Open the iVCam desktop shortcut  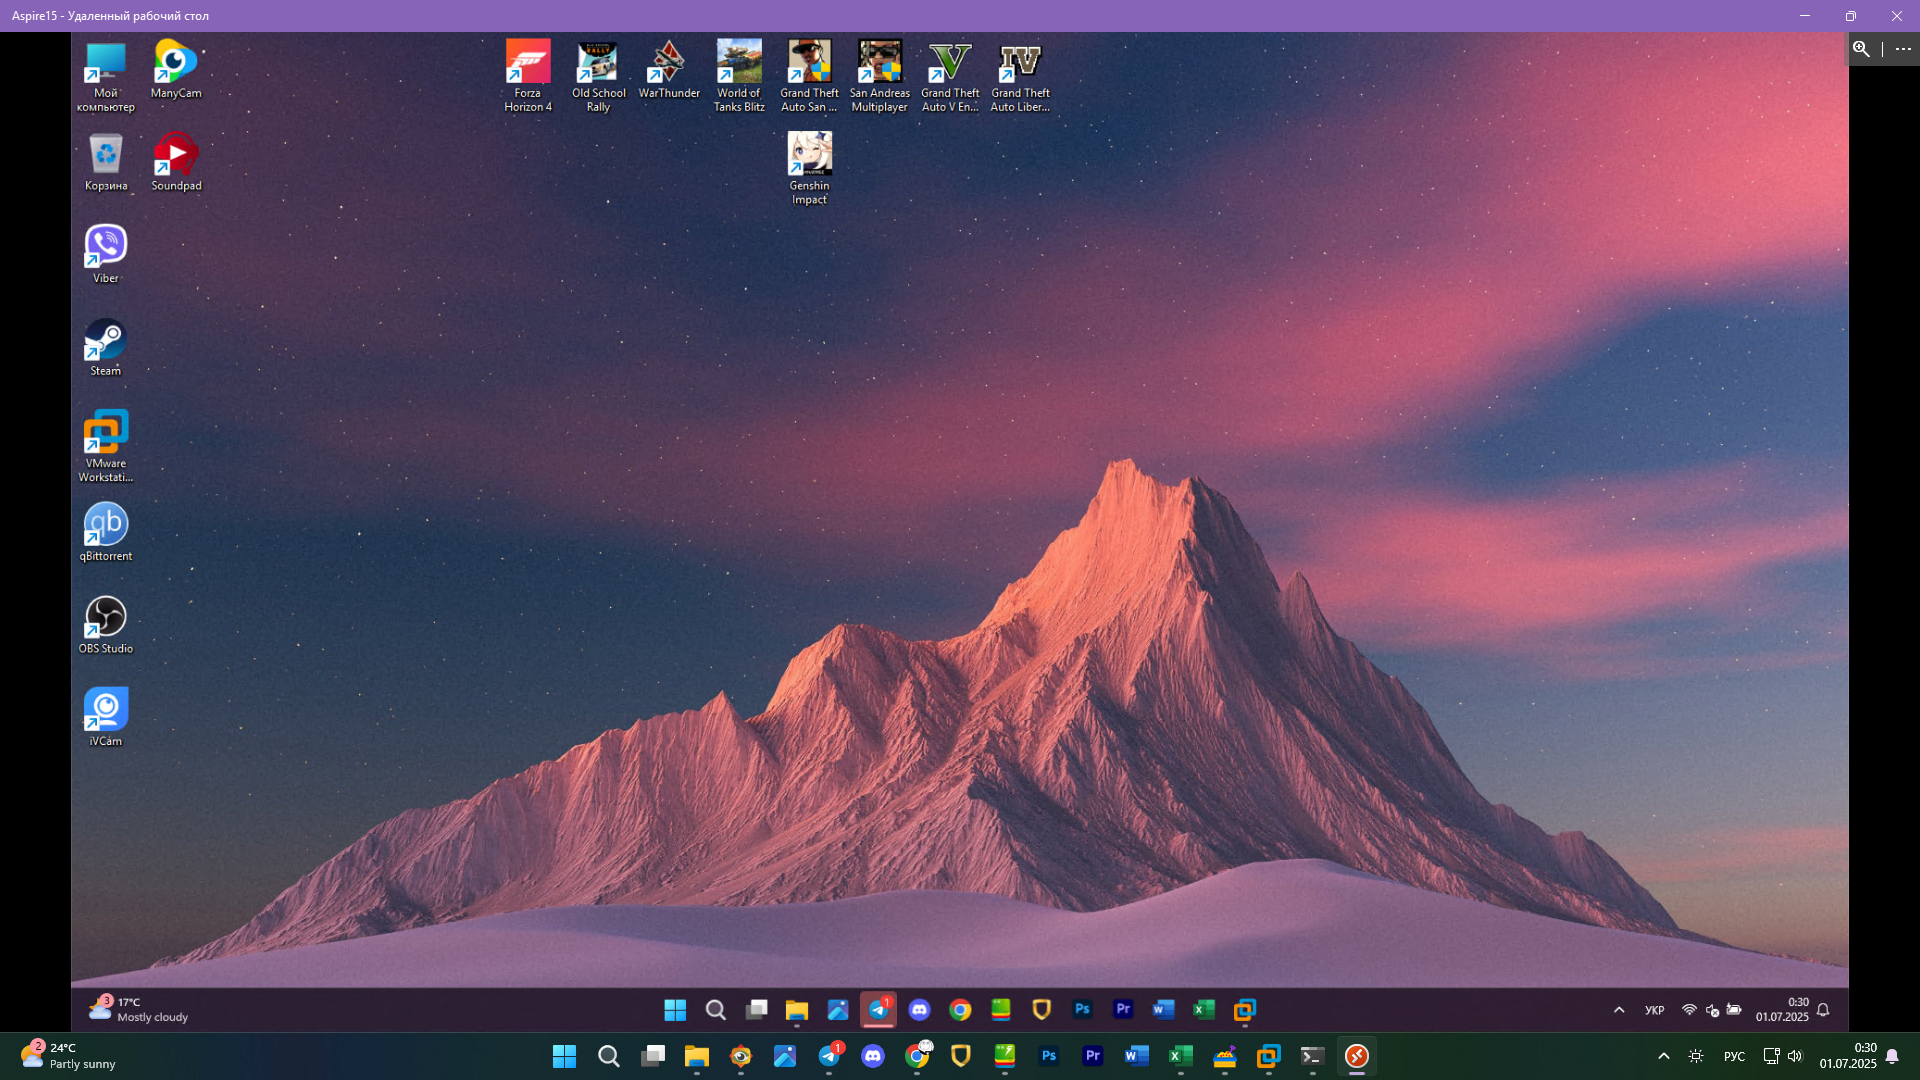pos(105,715)
